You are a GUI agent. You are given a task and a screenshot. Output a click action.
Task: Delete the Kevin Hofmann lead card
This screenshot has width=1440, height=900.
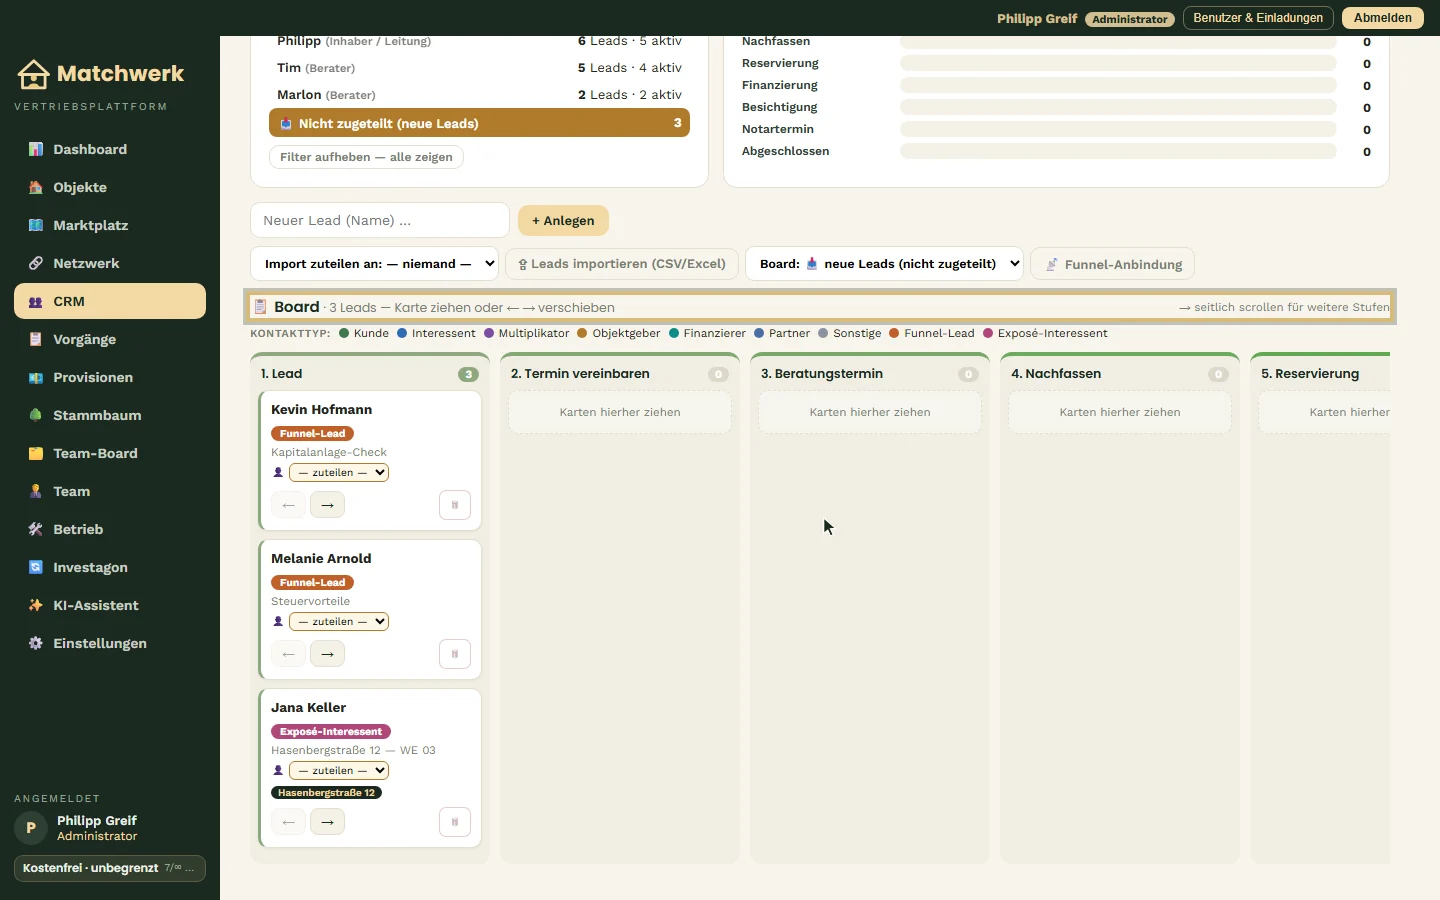[x=455, y=505]
